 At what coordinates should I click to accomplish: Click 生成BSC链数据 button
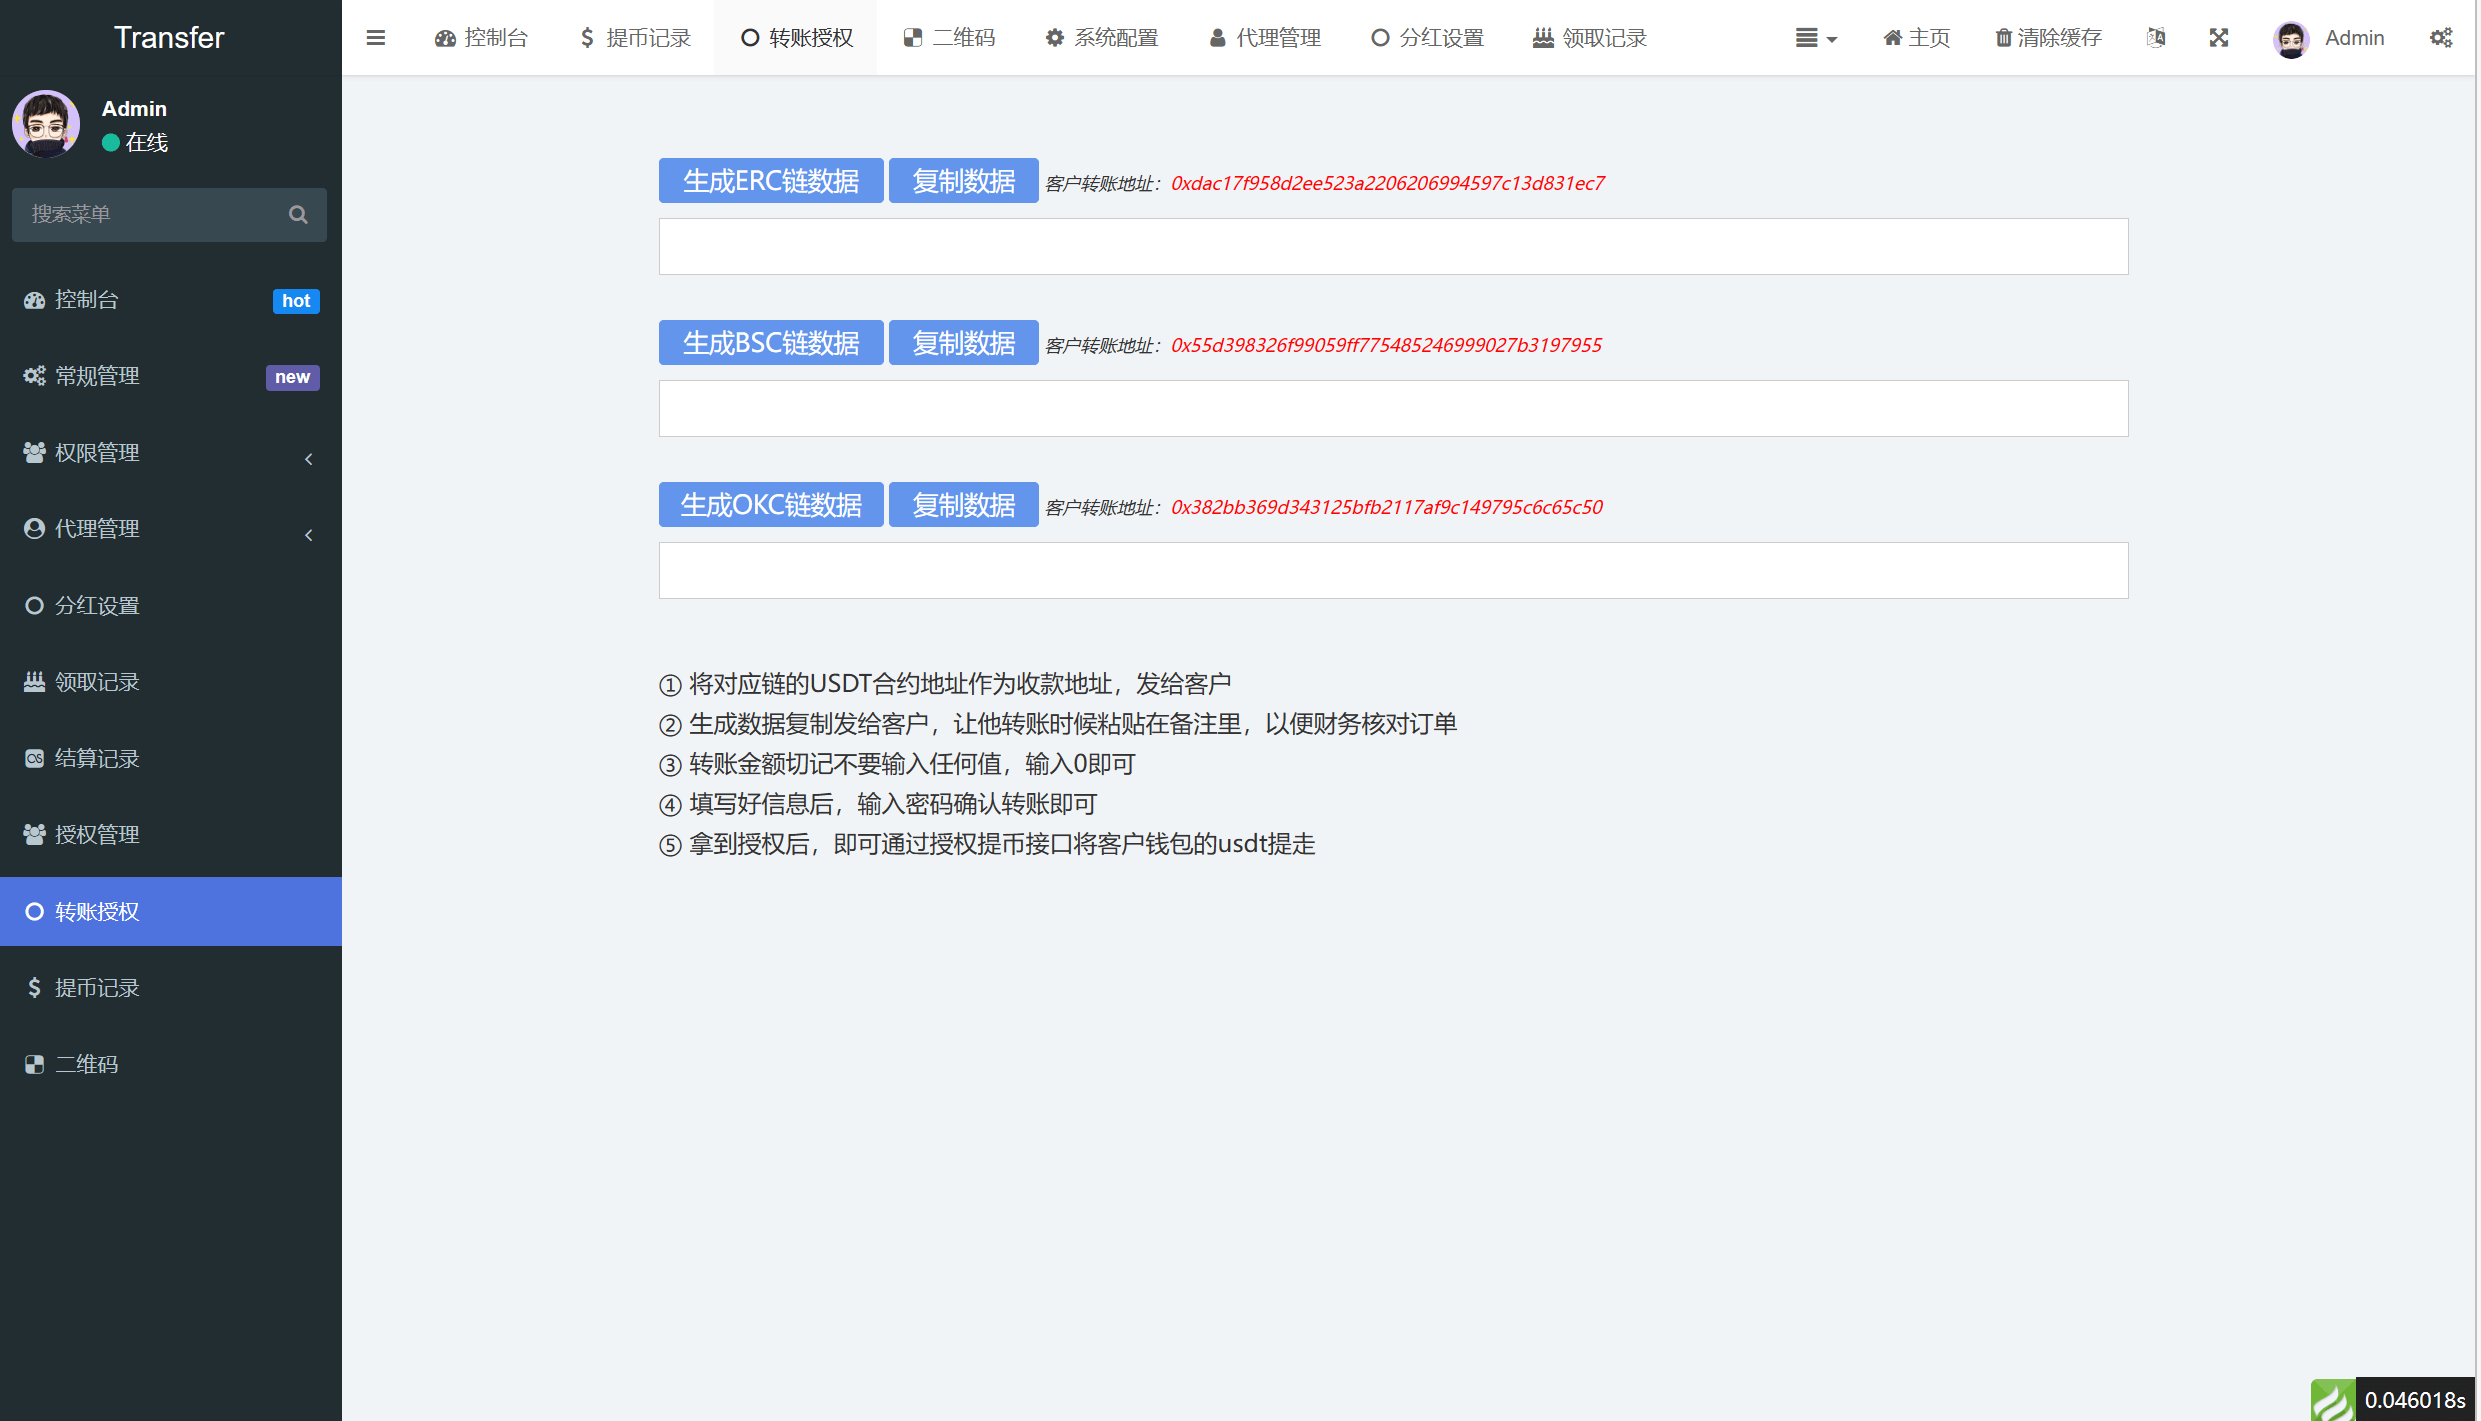pos(771,343)
